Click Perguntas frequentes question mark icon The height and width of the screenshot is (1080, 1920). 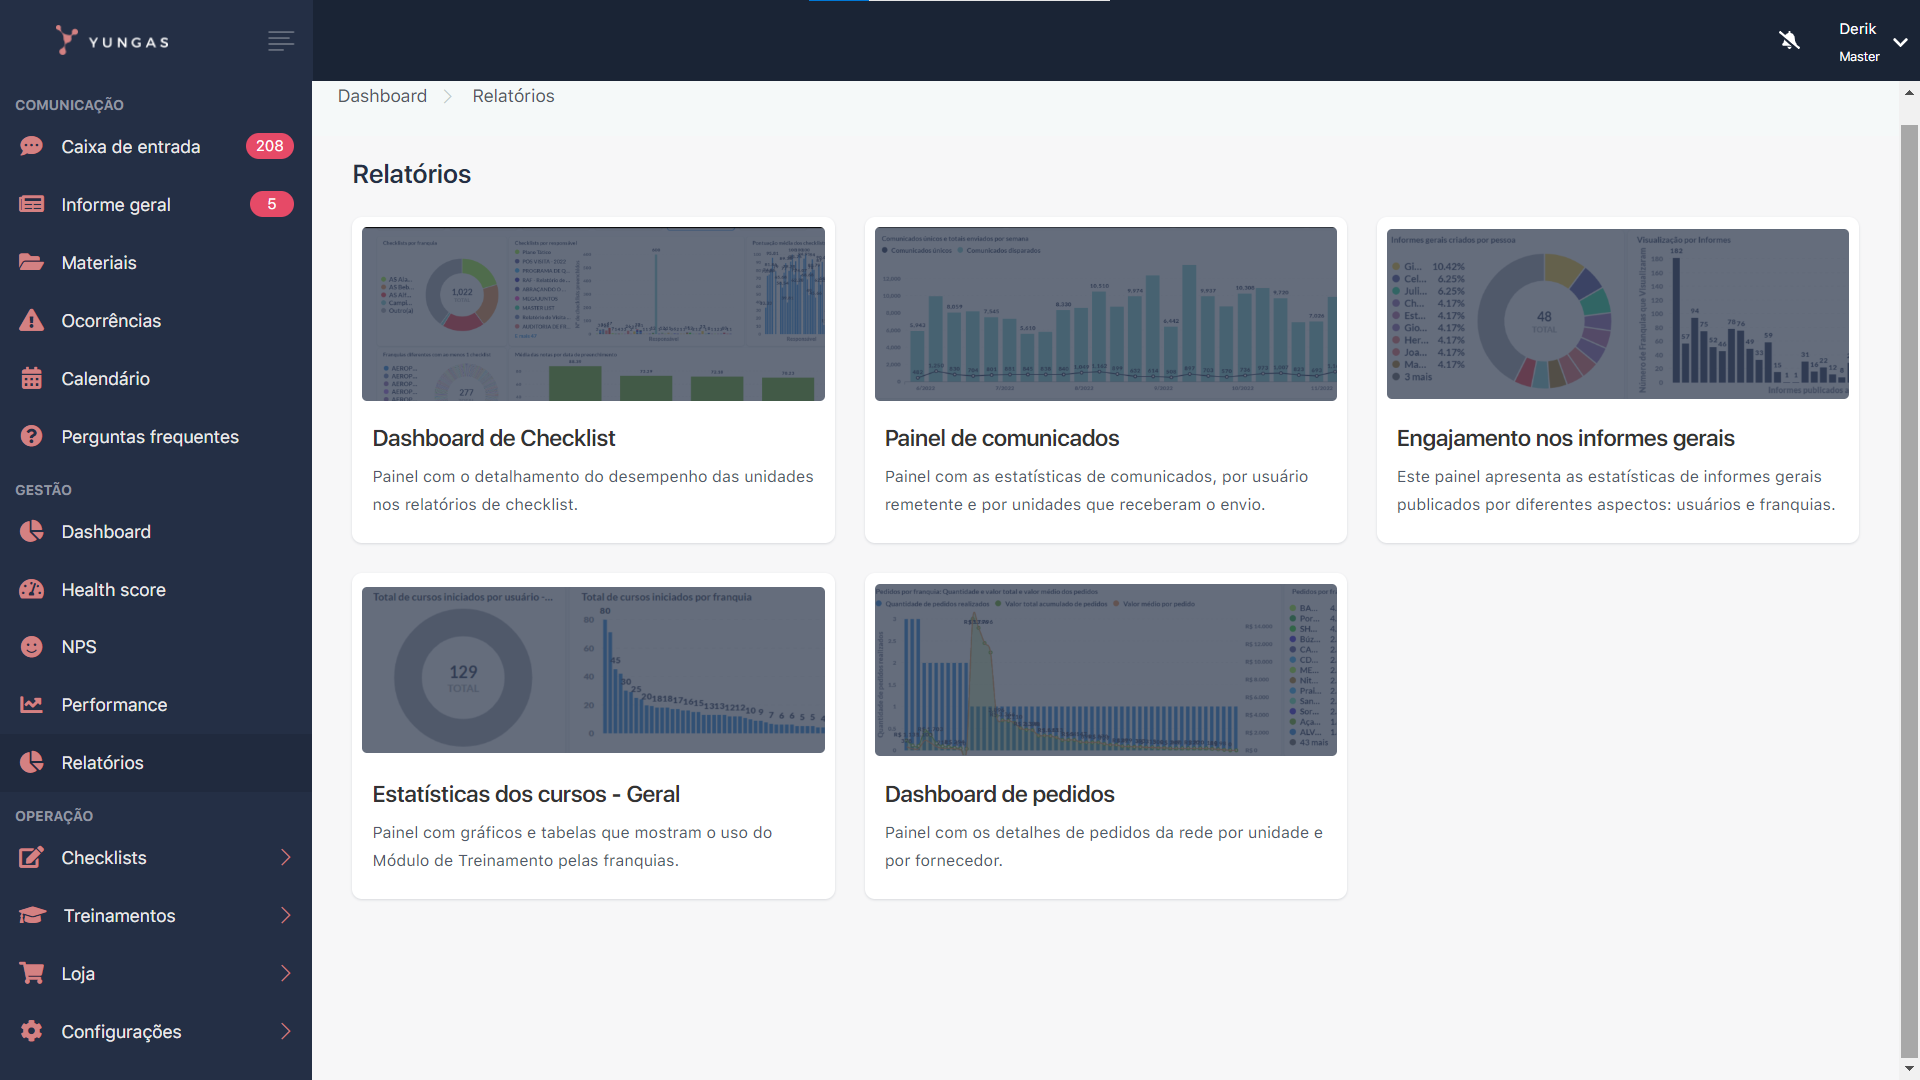point(32,436)
